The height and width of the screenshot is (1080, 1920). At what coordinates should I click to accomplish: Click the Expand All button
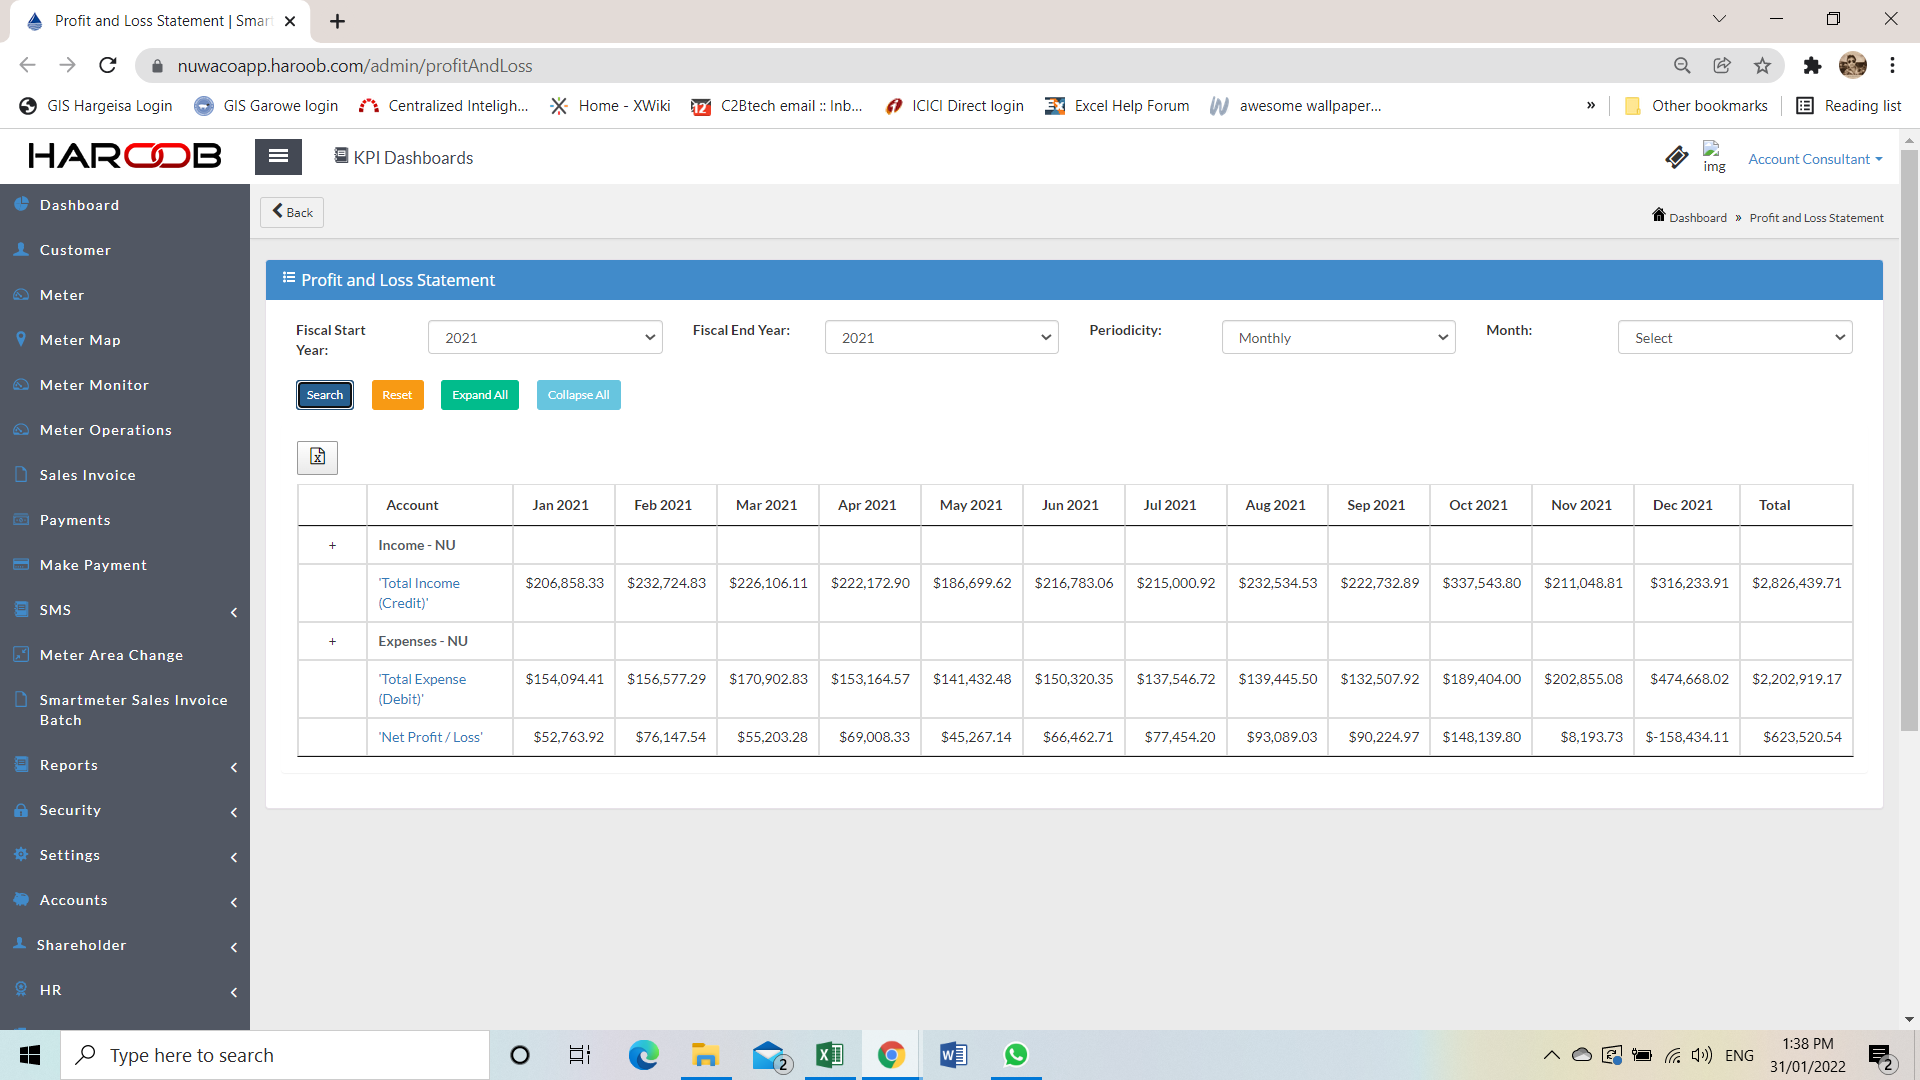click(x=480, y=395)
